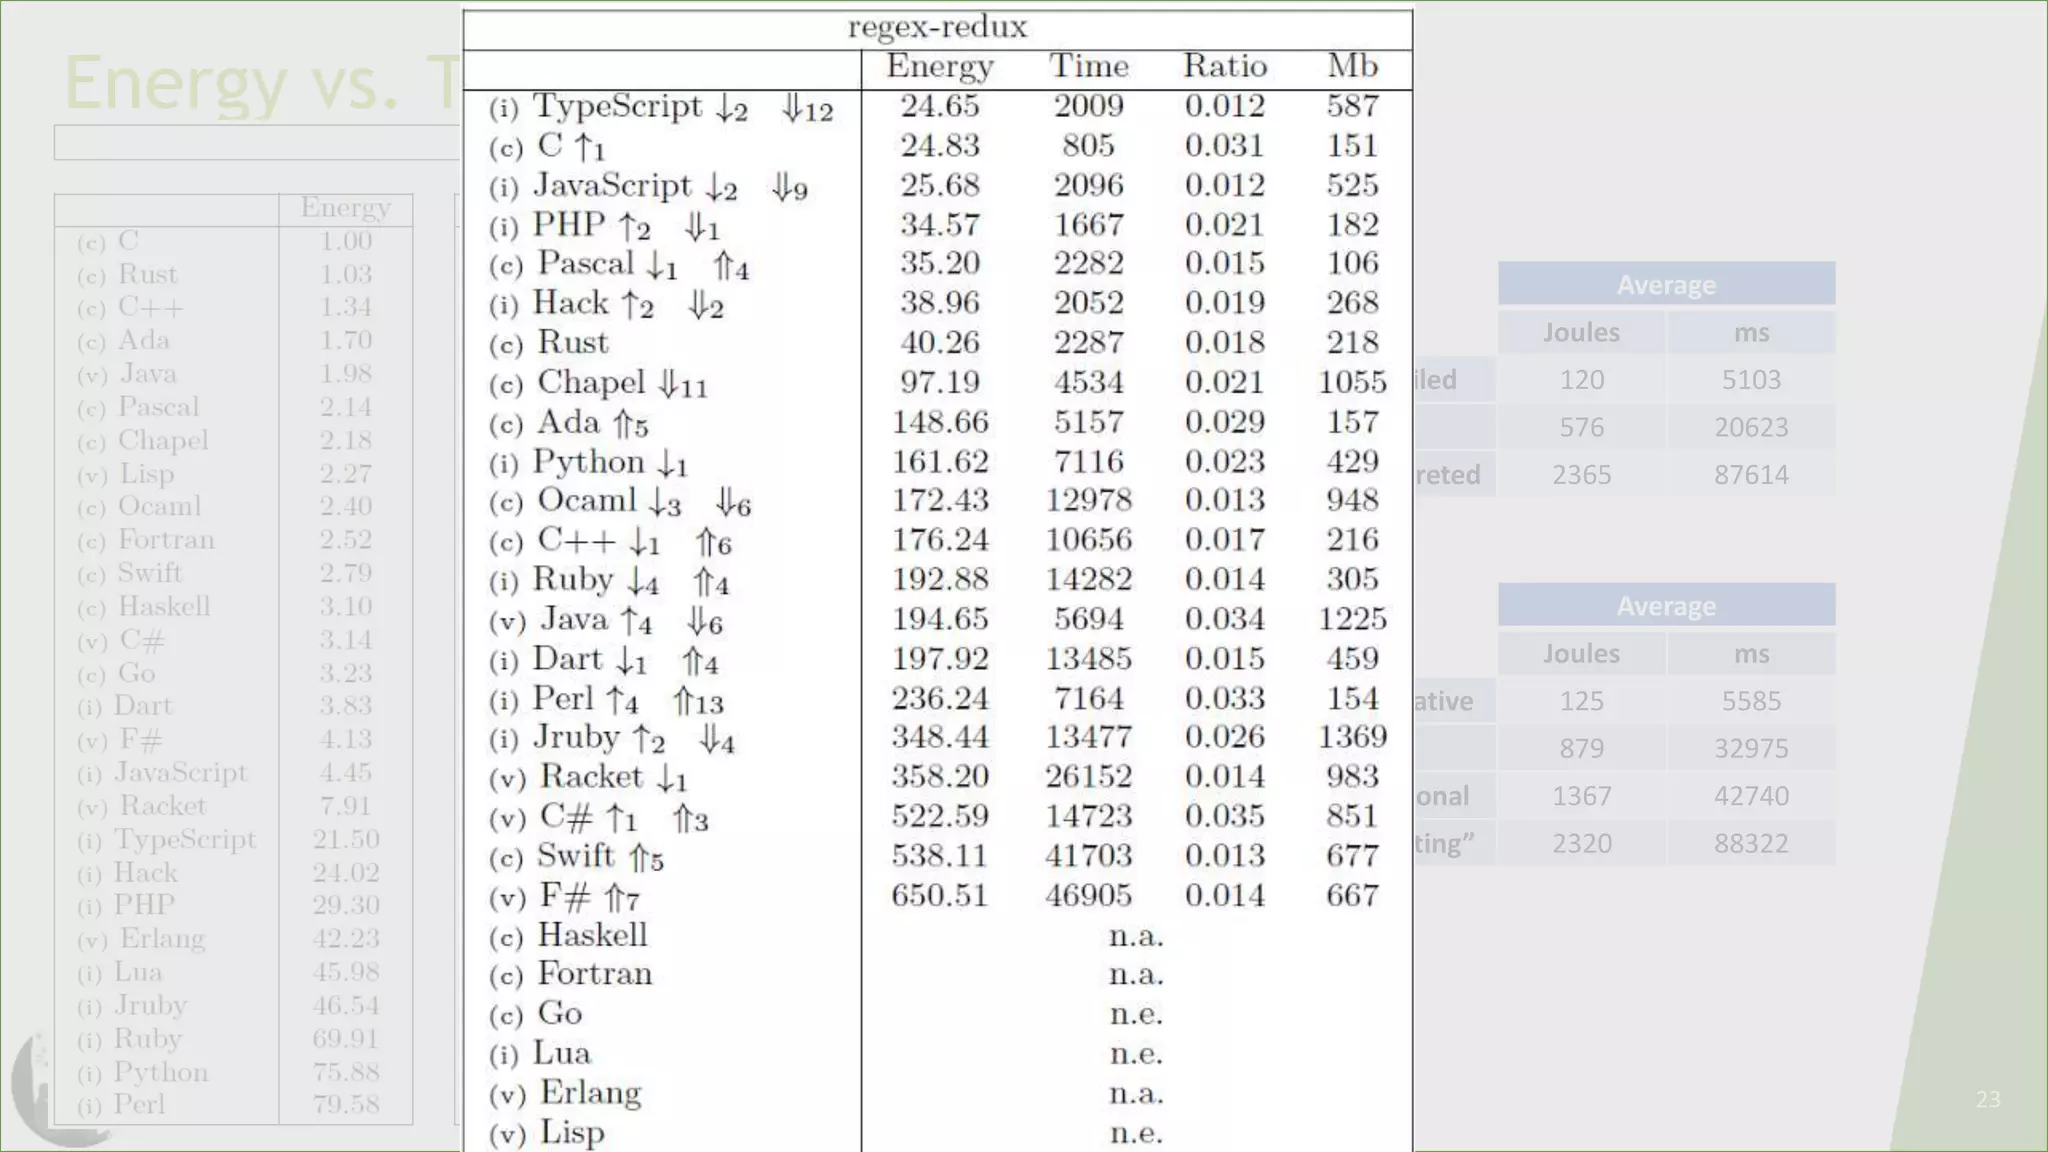
Task: Select faded 87614 ms value on background slide
Action: point(1751,475)
